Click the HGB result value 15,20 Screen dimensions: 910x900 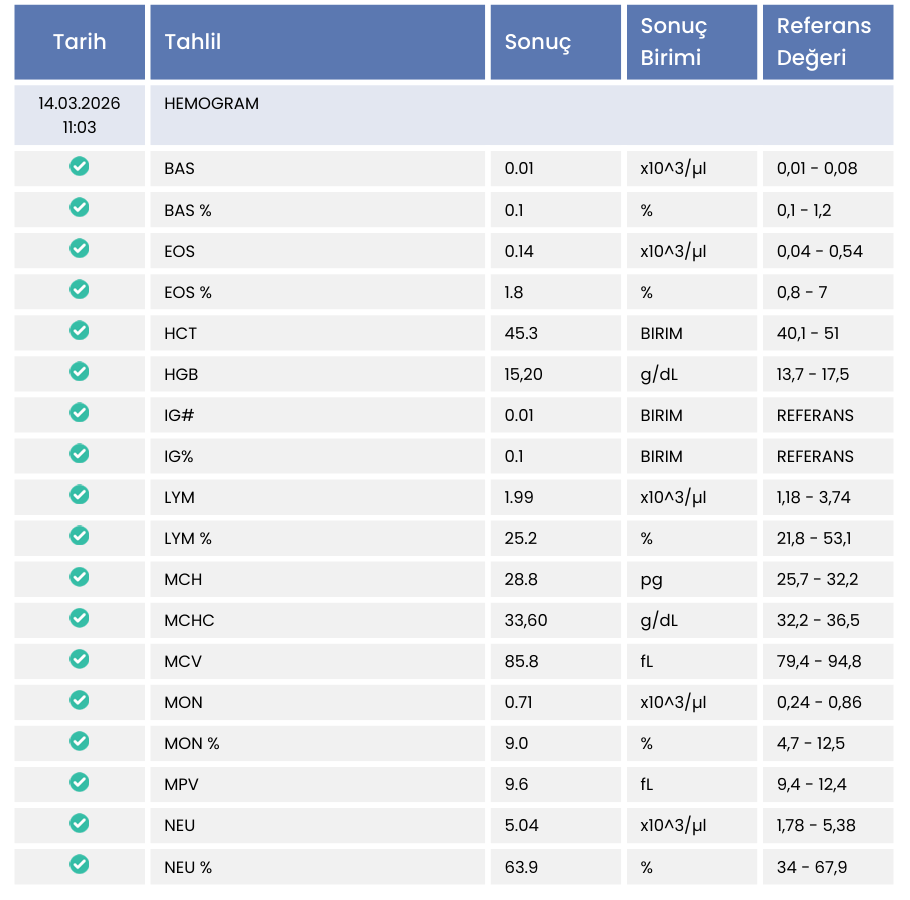(x=524, y=375)
